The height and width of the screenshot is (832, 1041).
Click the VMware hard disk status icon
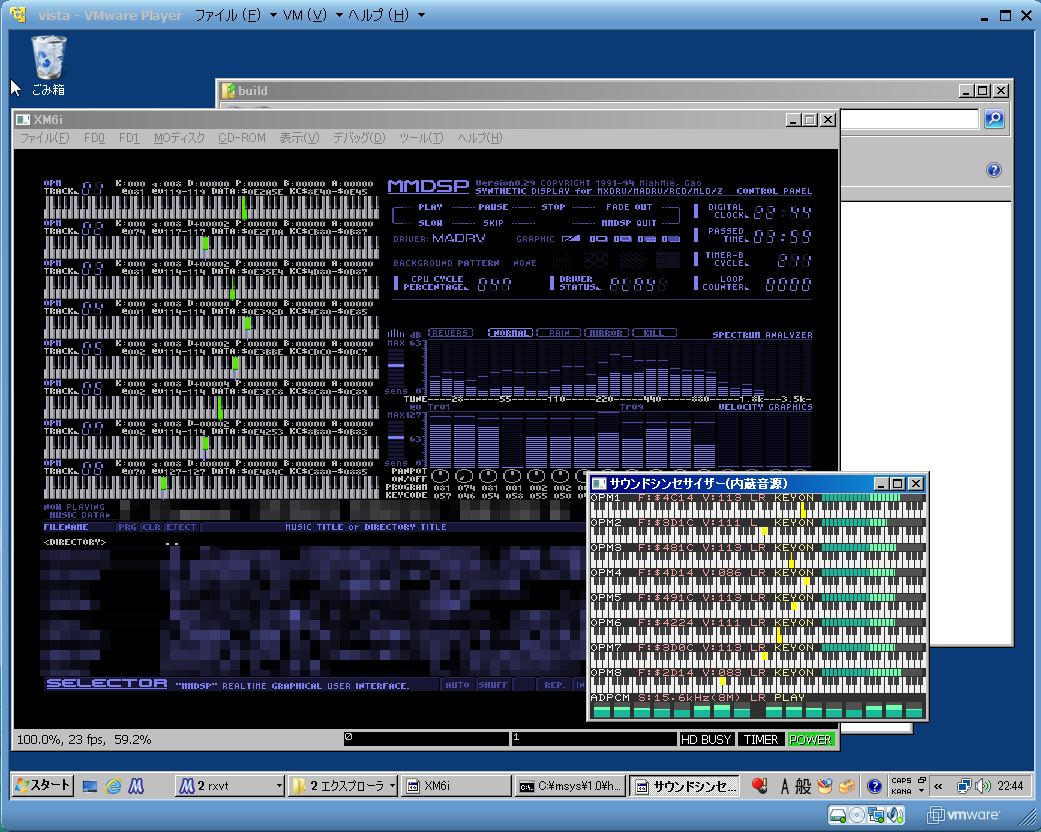click(838, 815)
